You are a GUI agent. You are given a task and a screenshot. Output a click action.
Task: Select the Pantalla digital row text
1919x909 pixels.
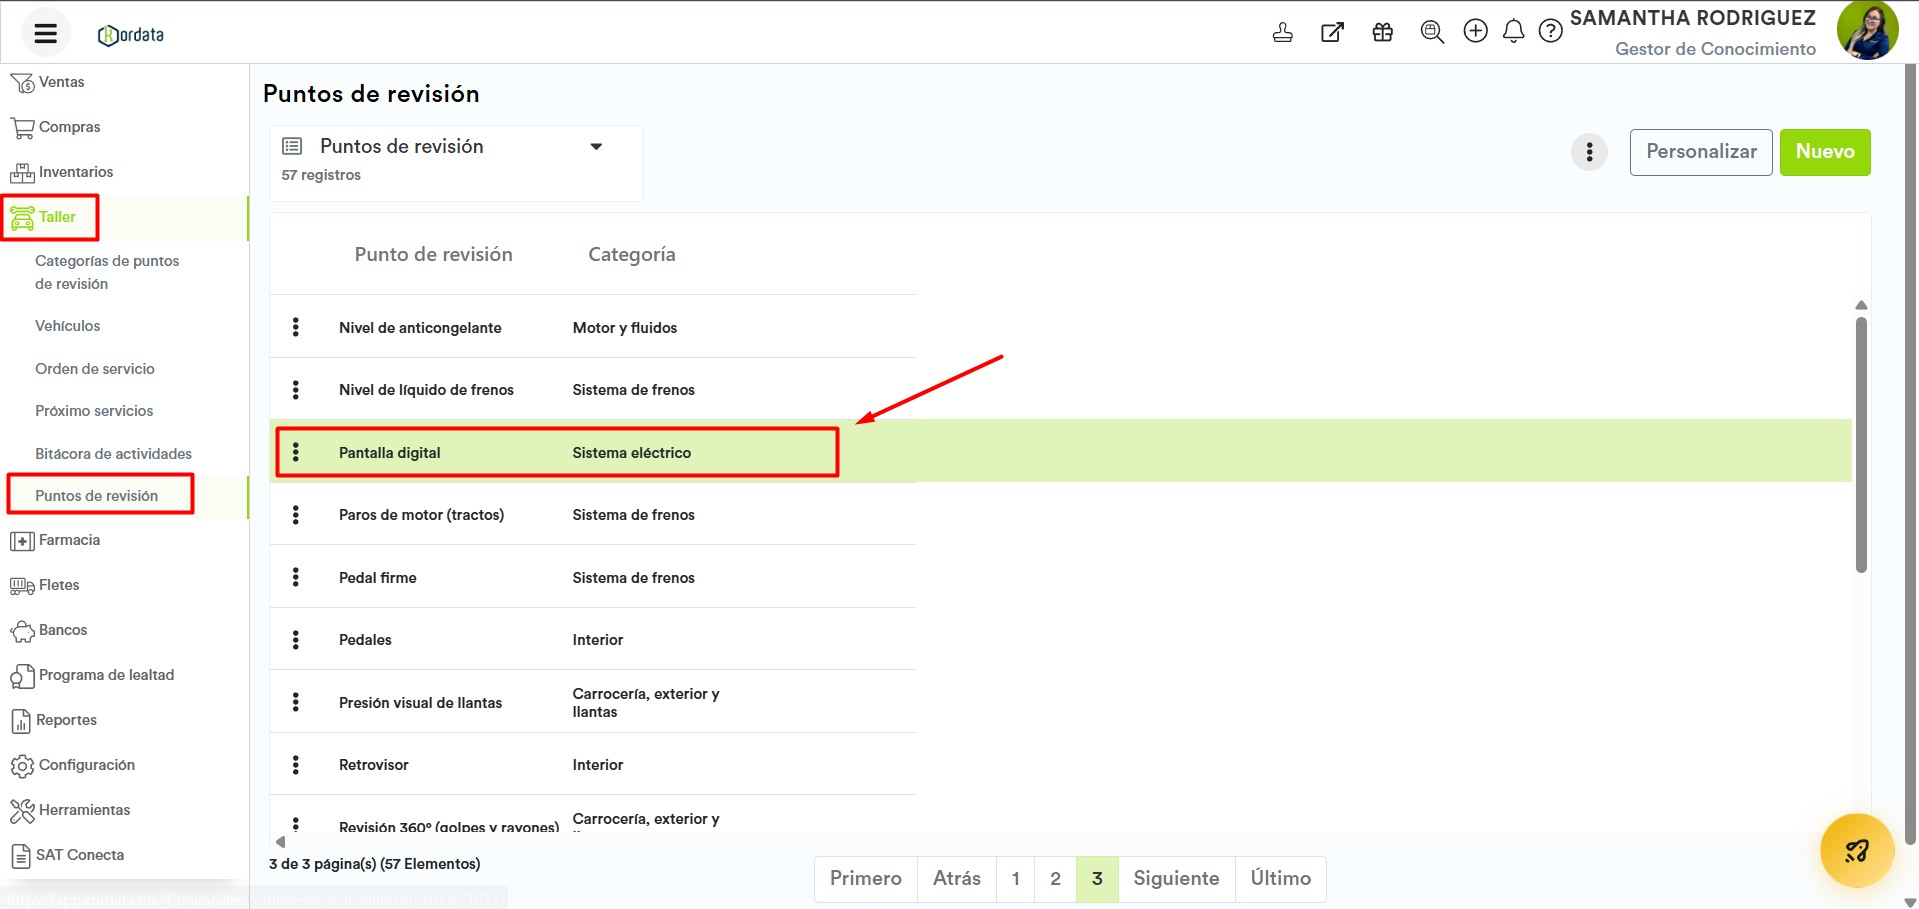[x=390, y=453]
